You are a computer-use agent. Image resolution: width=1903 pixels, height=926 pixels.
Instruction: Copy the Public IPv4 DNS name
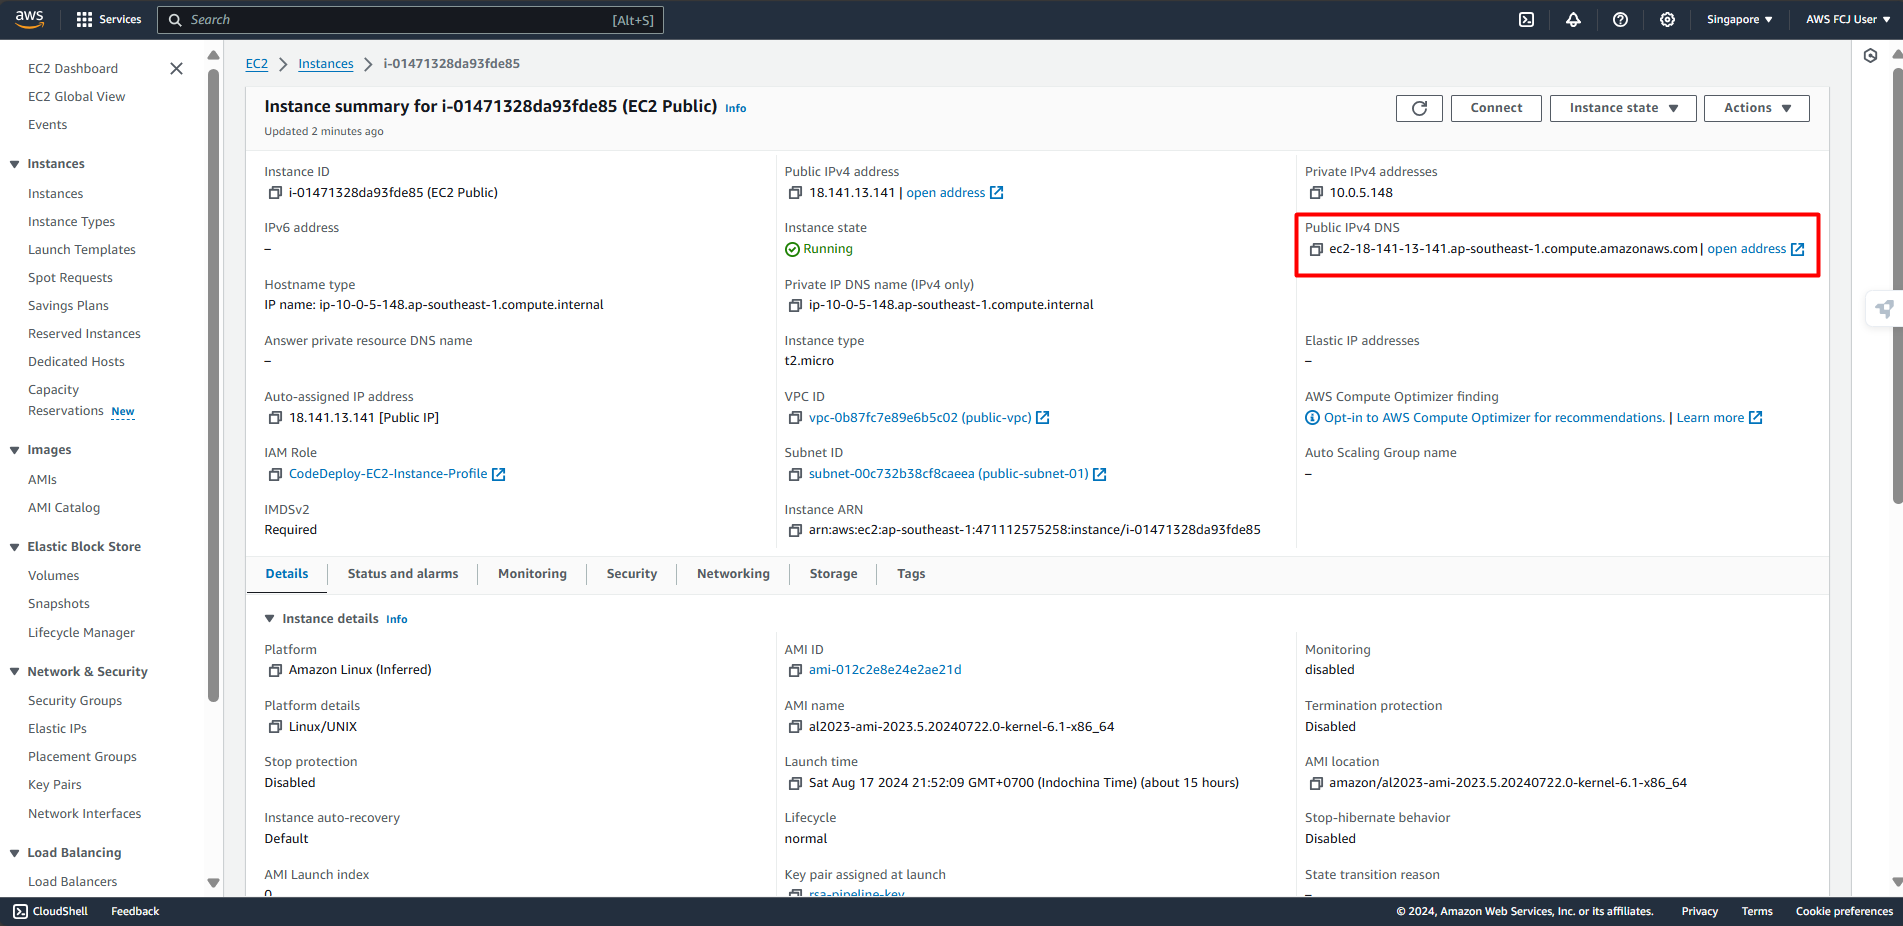coord(1316,249)
